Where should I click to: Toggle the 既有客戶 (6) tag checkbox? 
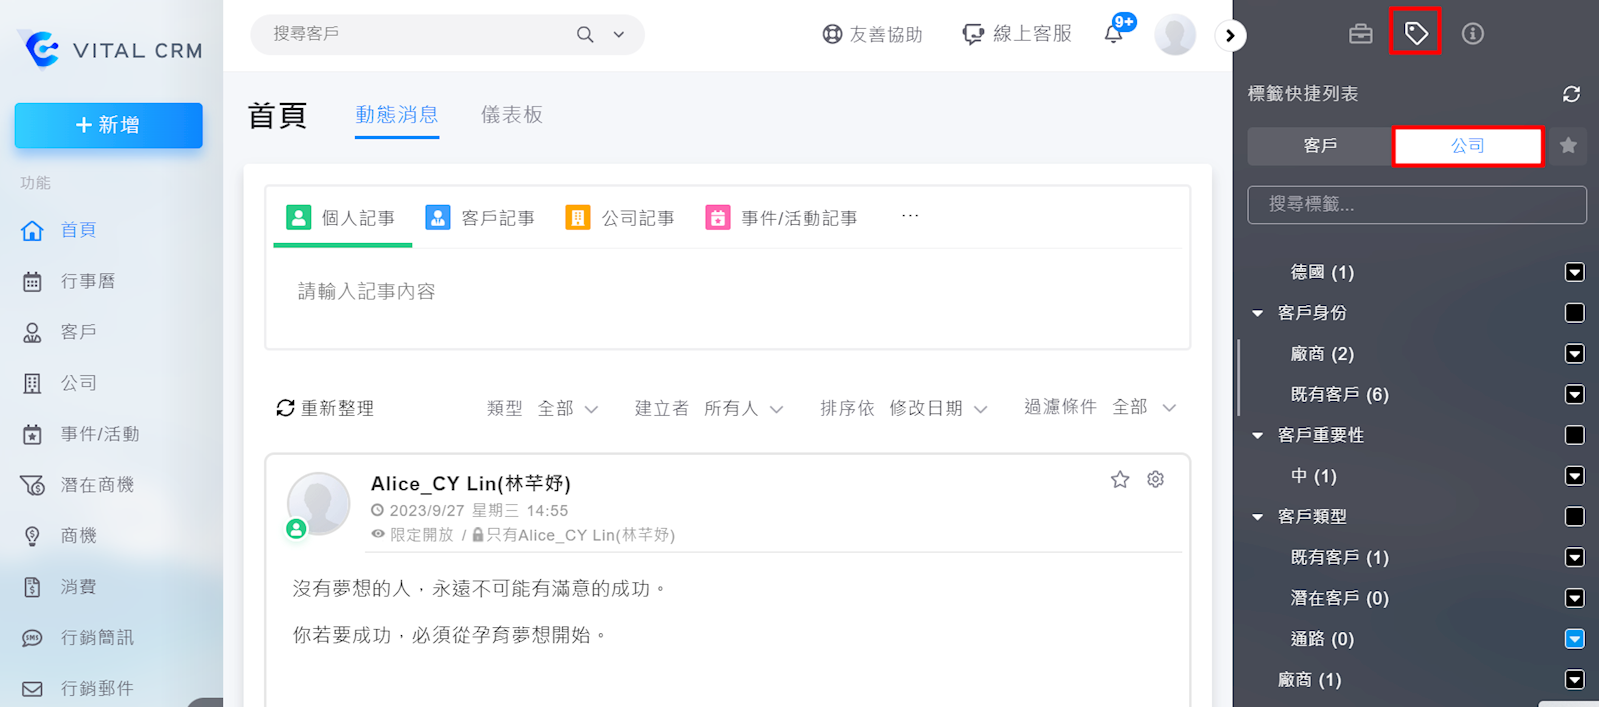pos(1575,394)
